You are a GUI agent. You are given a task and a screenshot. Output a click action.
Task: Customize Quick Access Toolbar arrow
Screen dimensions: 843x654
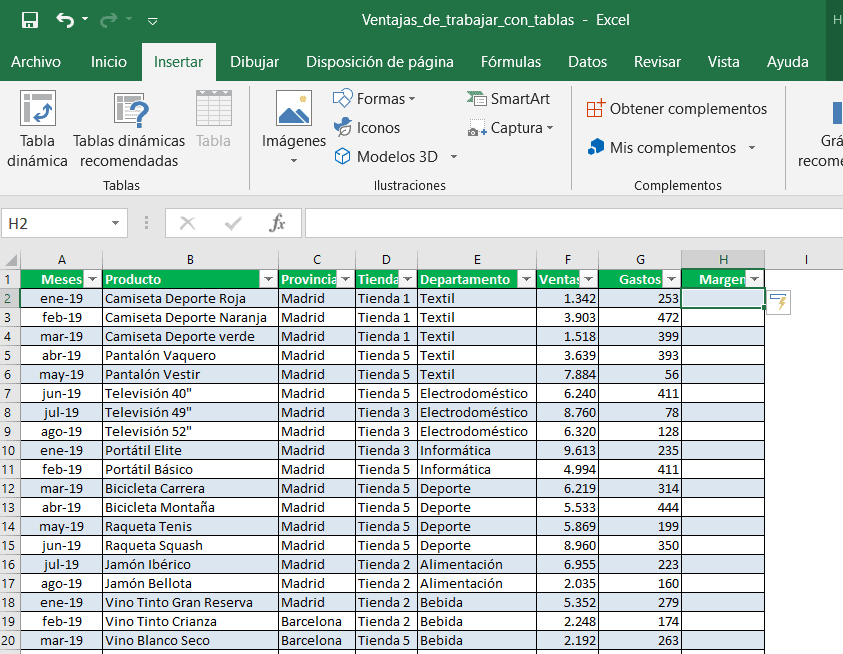coord(153,21)
